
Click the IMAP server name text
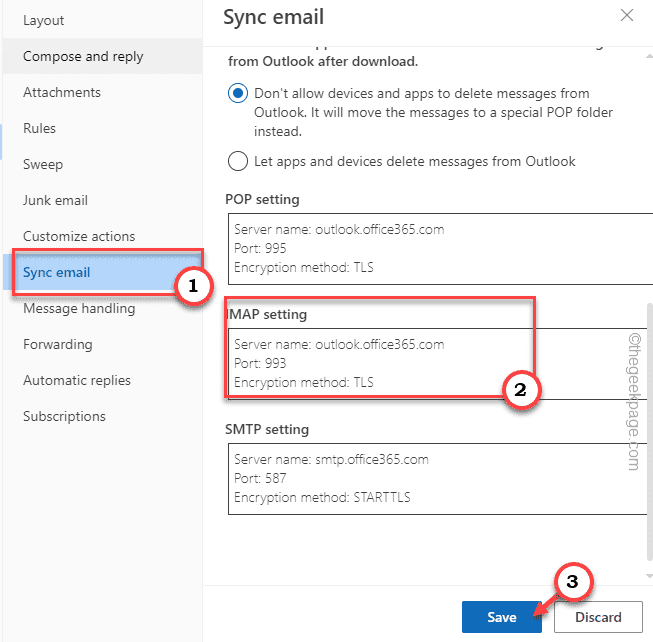click(x=339, y=344)
